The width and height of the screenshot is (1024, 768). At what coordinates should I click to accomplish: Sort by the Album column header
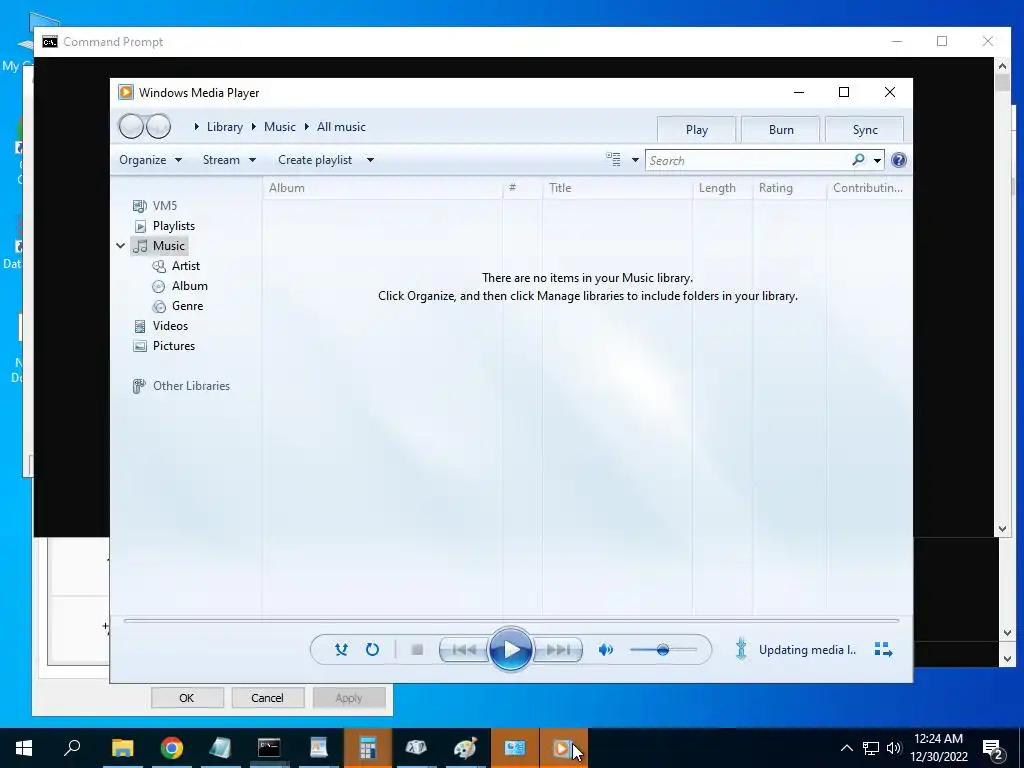(383, 188)
